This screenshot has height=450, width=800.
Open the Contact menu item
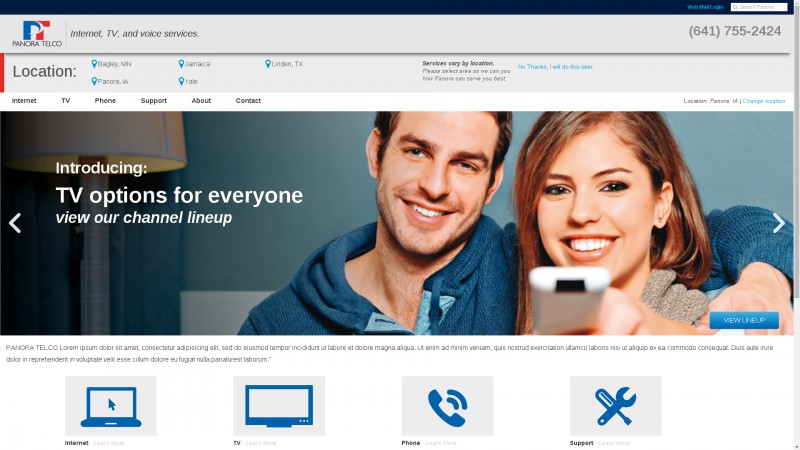pos(248,101)
